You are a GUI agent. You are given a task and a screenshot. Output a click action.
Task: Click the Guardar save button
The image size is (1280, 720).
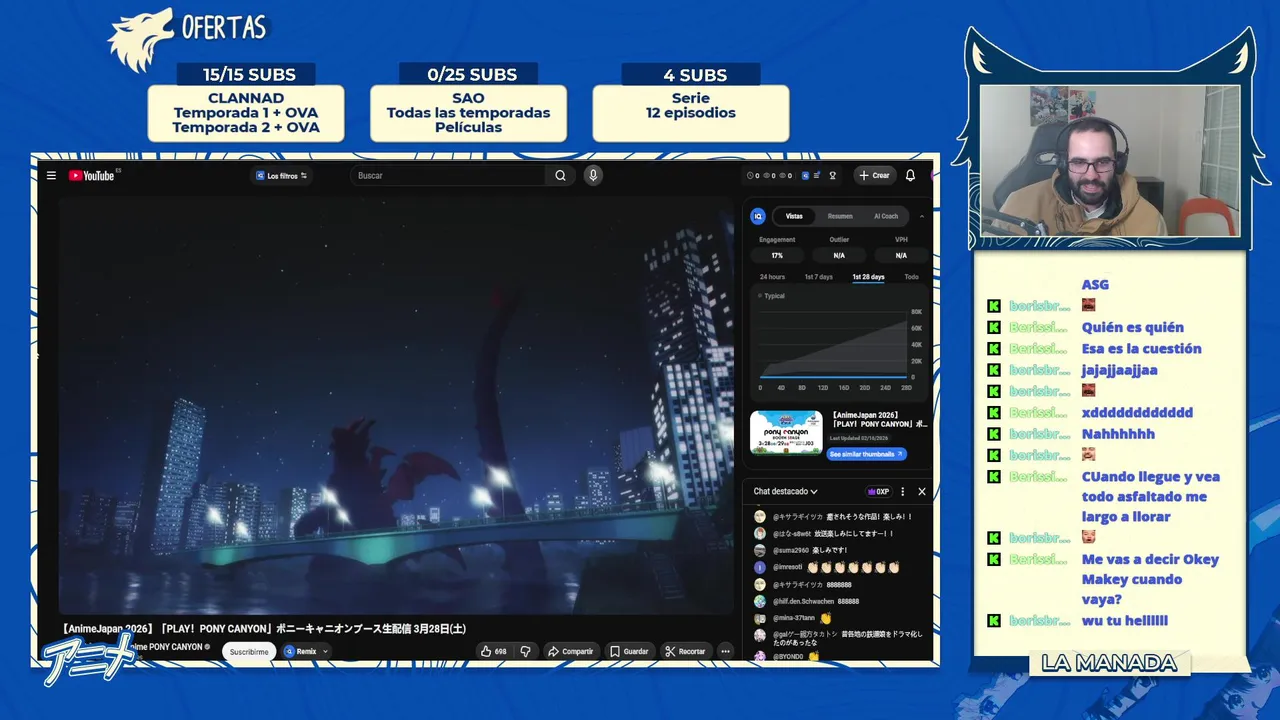[x=629, y=651]
